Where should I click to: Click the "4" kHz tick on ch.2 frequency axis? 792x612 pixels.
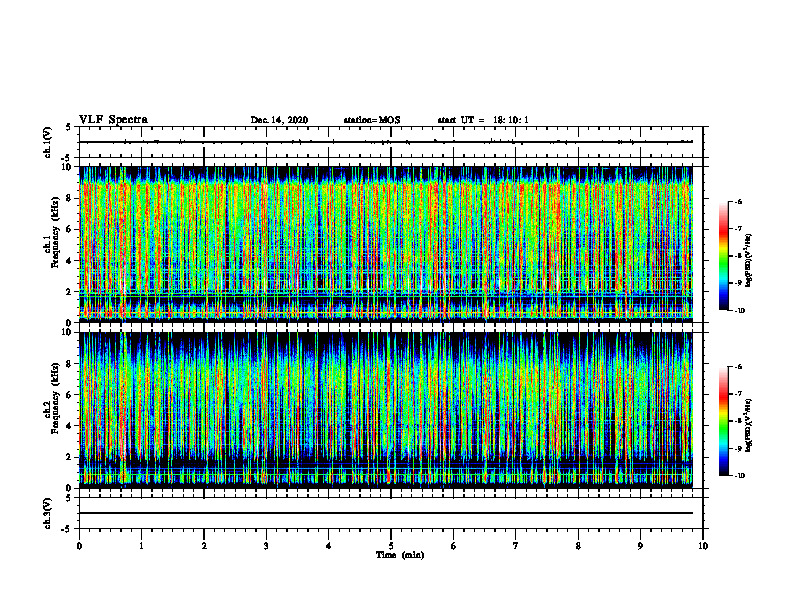tap(70, 426)
